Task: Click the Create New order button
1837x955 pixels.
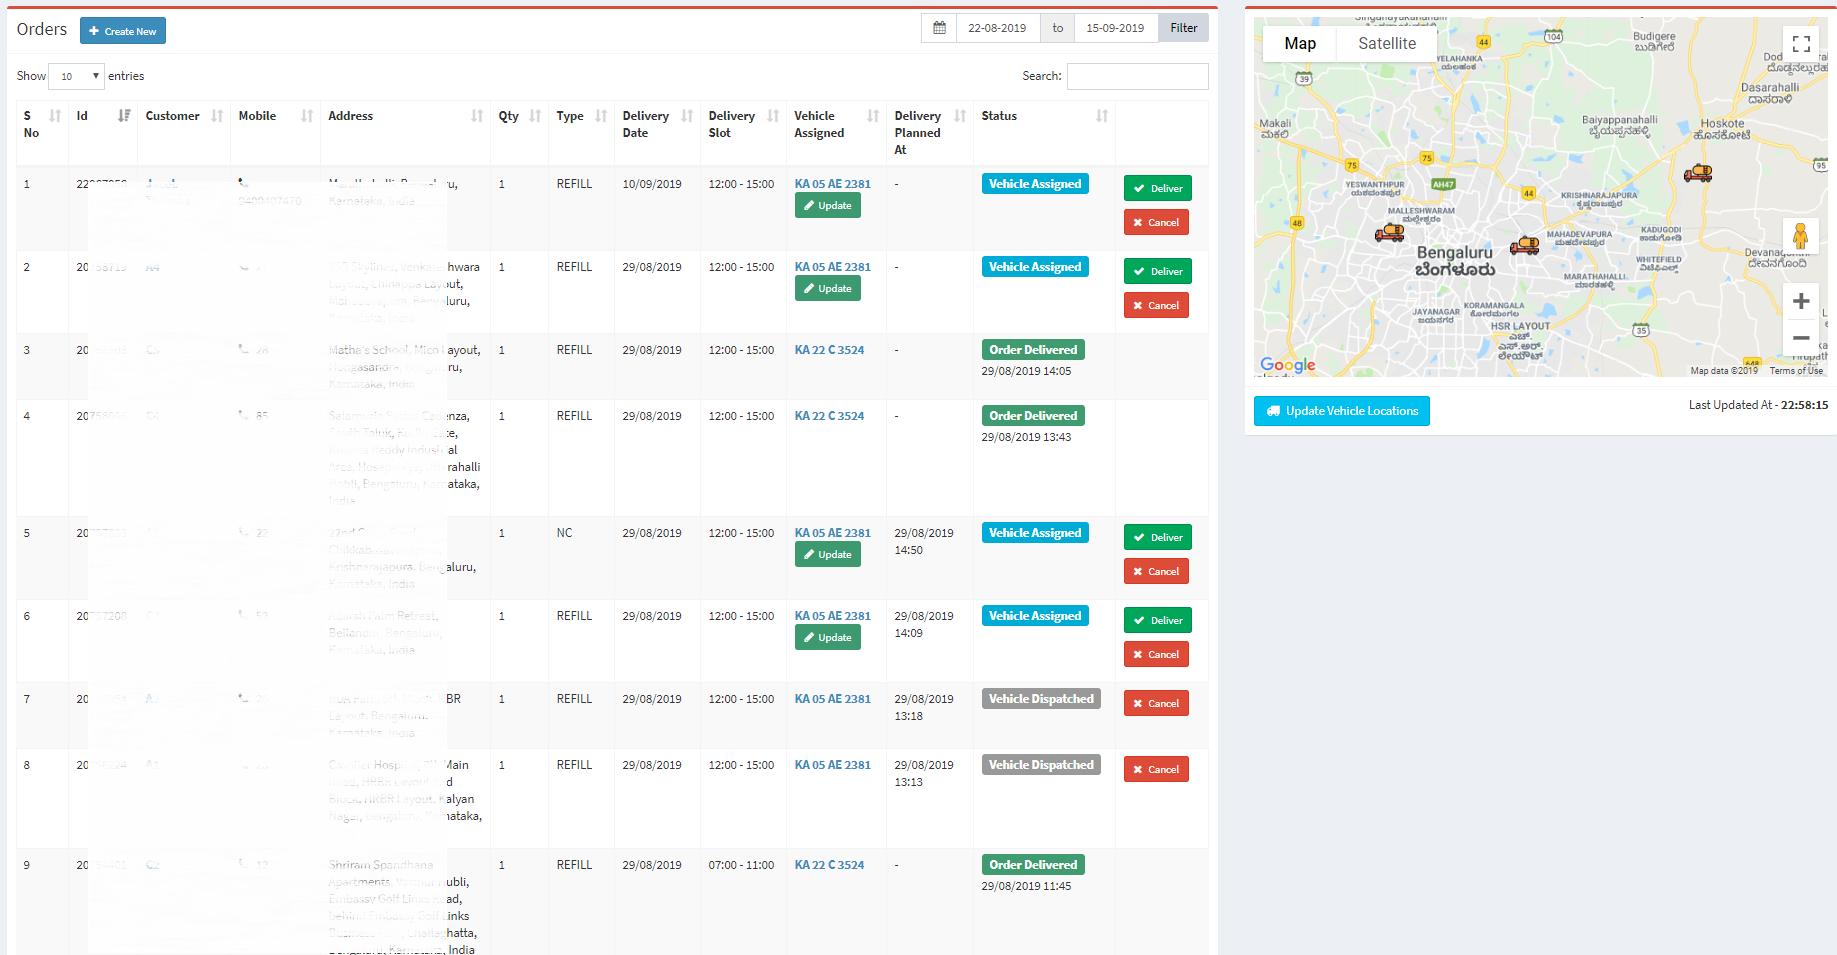Action: click(123, 31)
